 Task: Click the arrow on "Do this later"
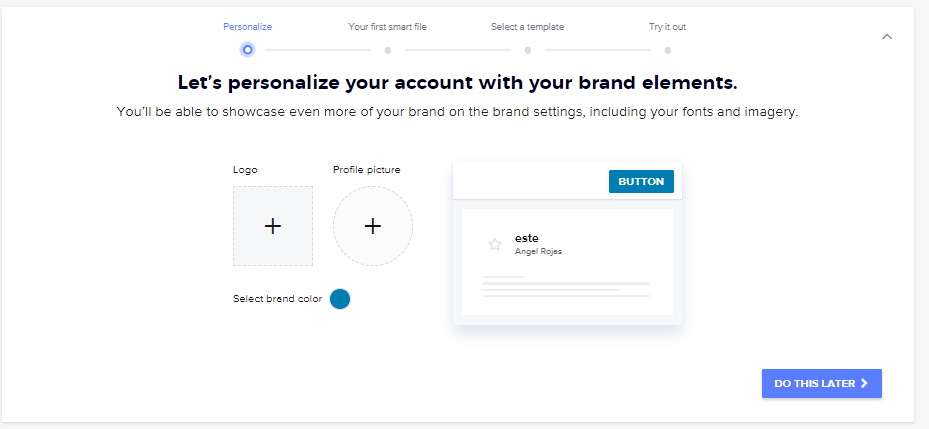click(864, 383)
